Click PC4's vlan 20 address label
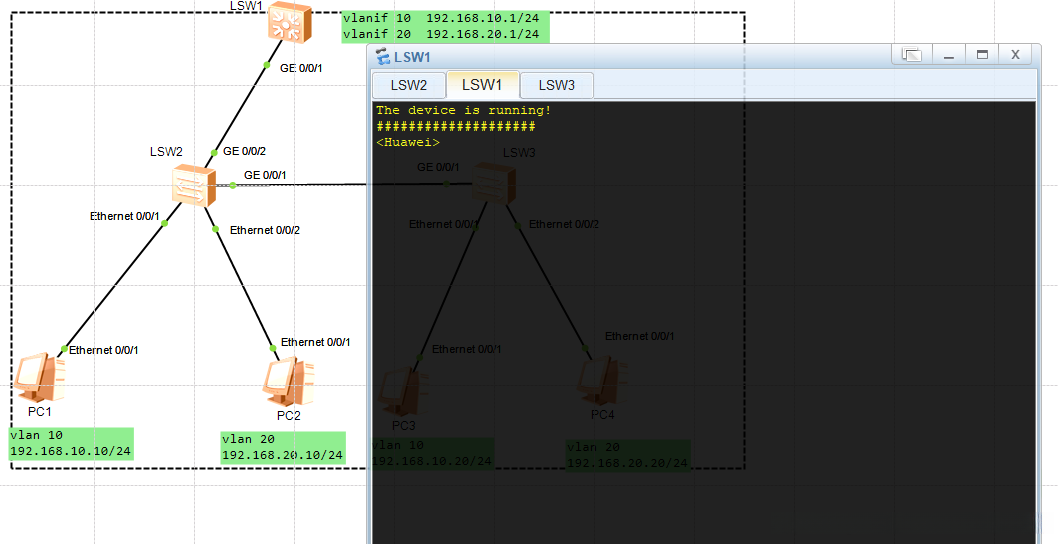This screenshot has width=1058, height=544. (628, 456)
